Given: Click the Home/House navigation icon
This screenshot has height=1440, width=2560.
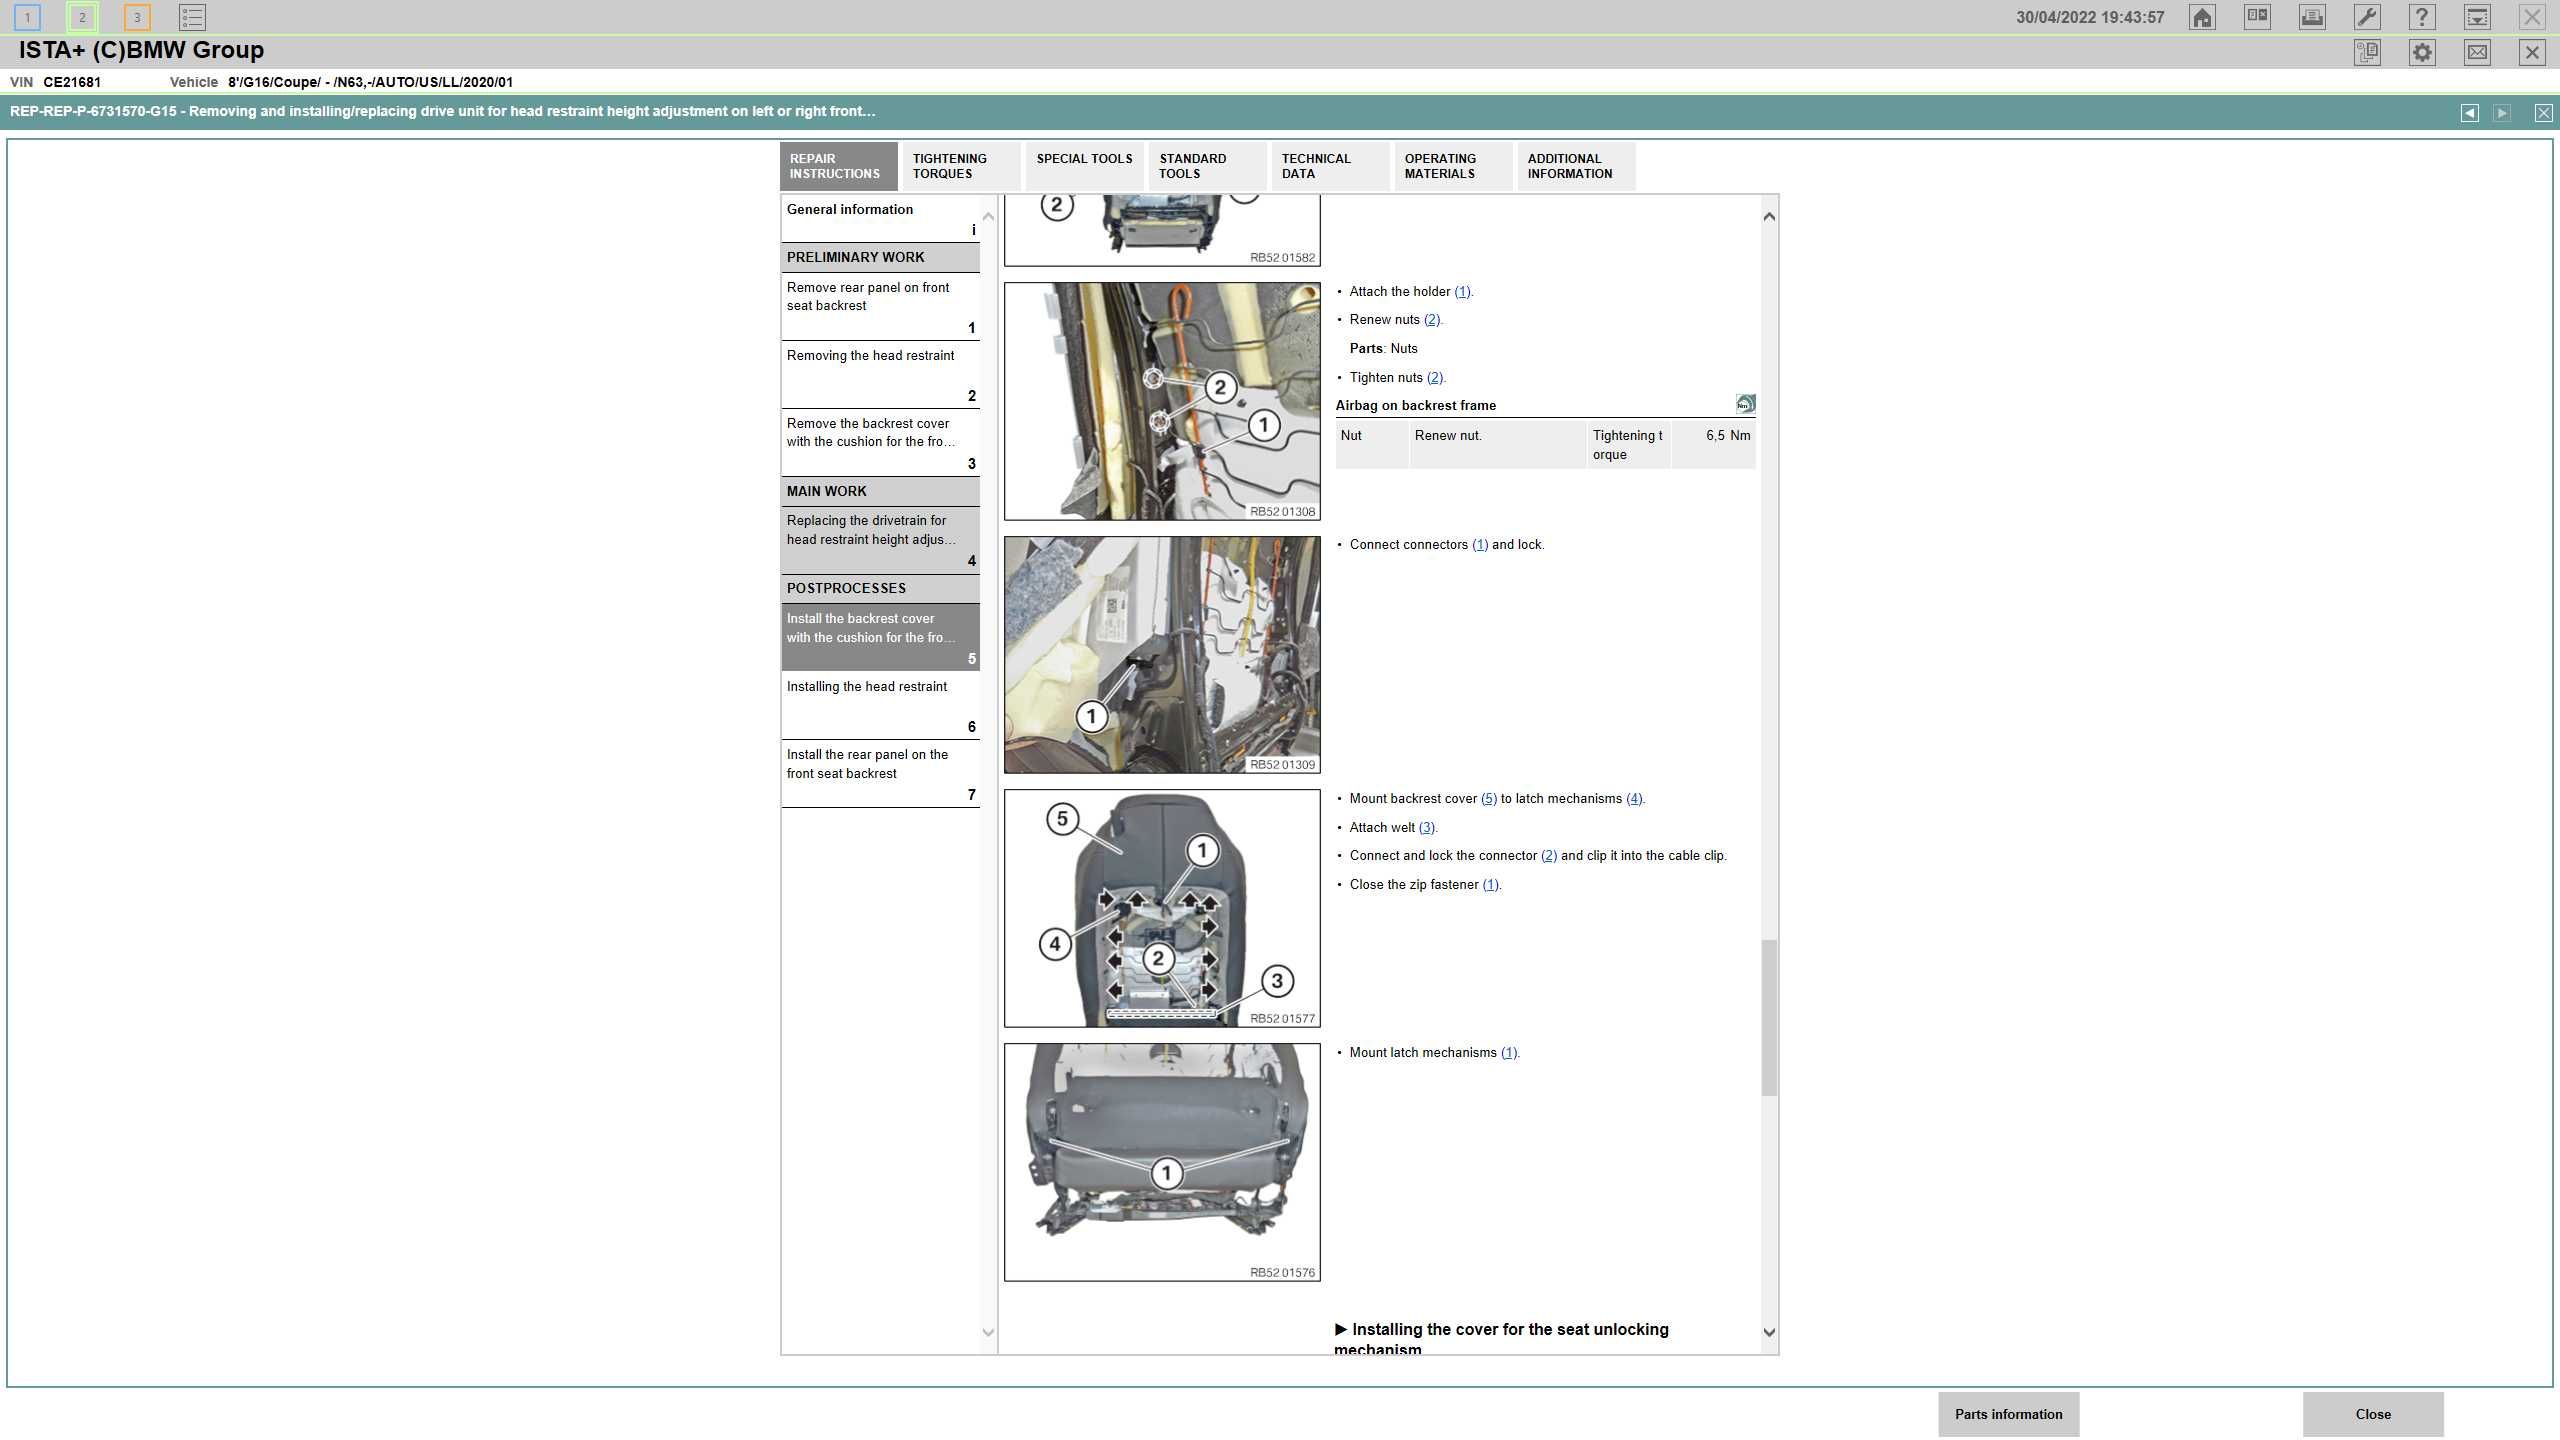Looking at the screenshot, I should (x=2203, y=18).
